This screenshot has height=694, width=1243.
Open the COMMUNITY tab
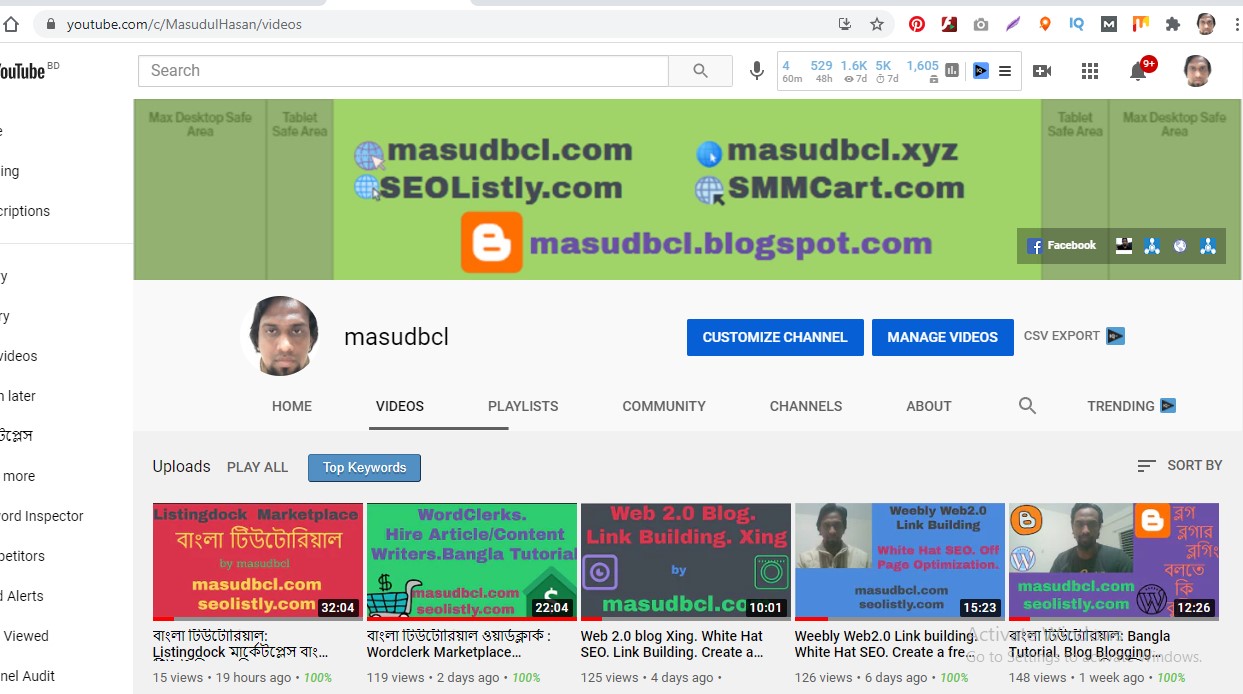click(x=664, y=406)
